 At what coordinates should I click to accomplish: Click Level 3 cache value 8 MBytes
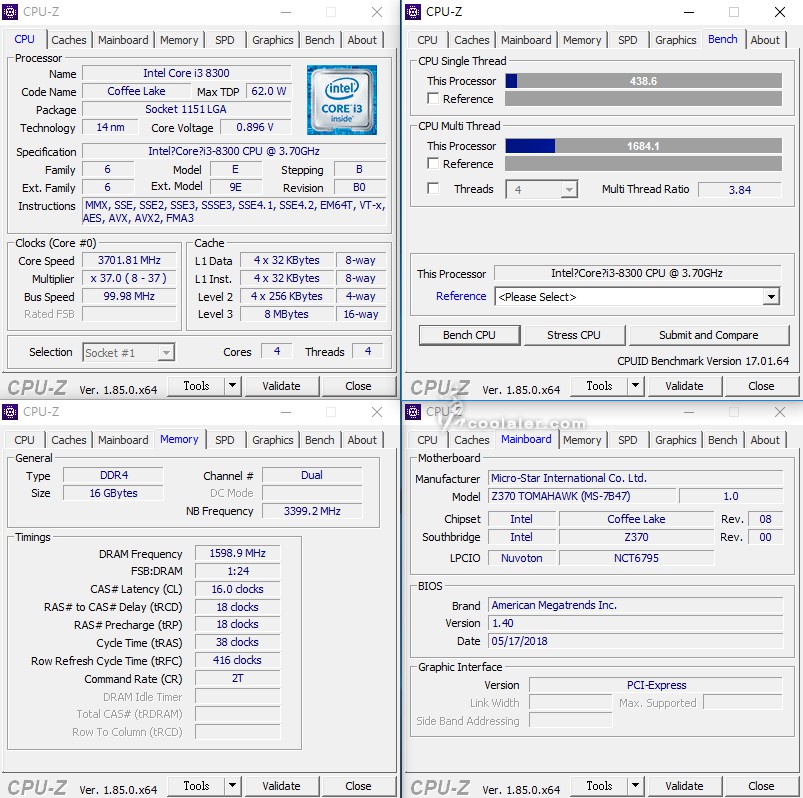(286, 314)
